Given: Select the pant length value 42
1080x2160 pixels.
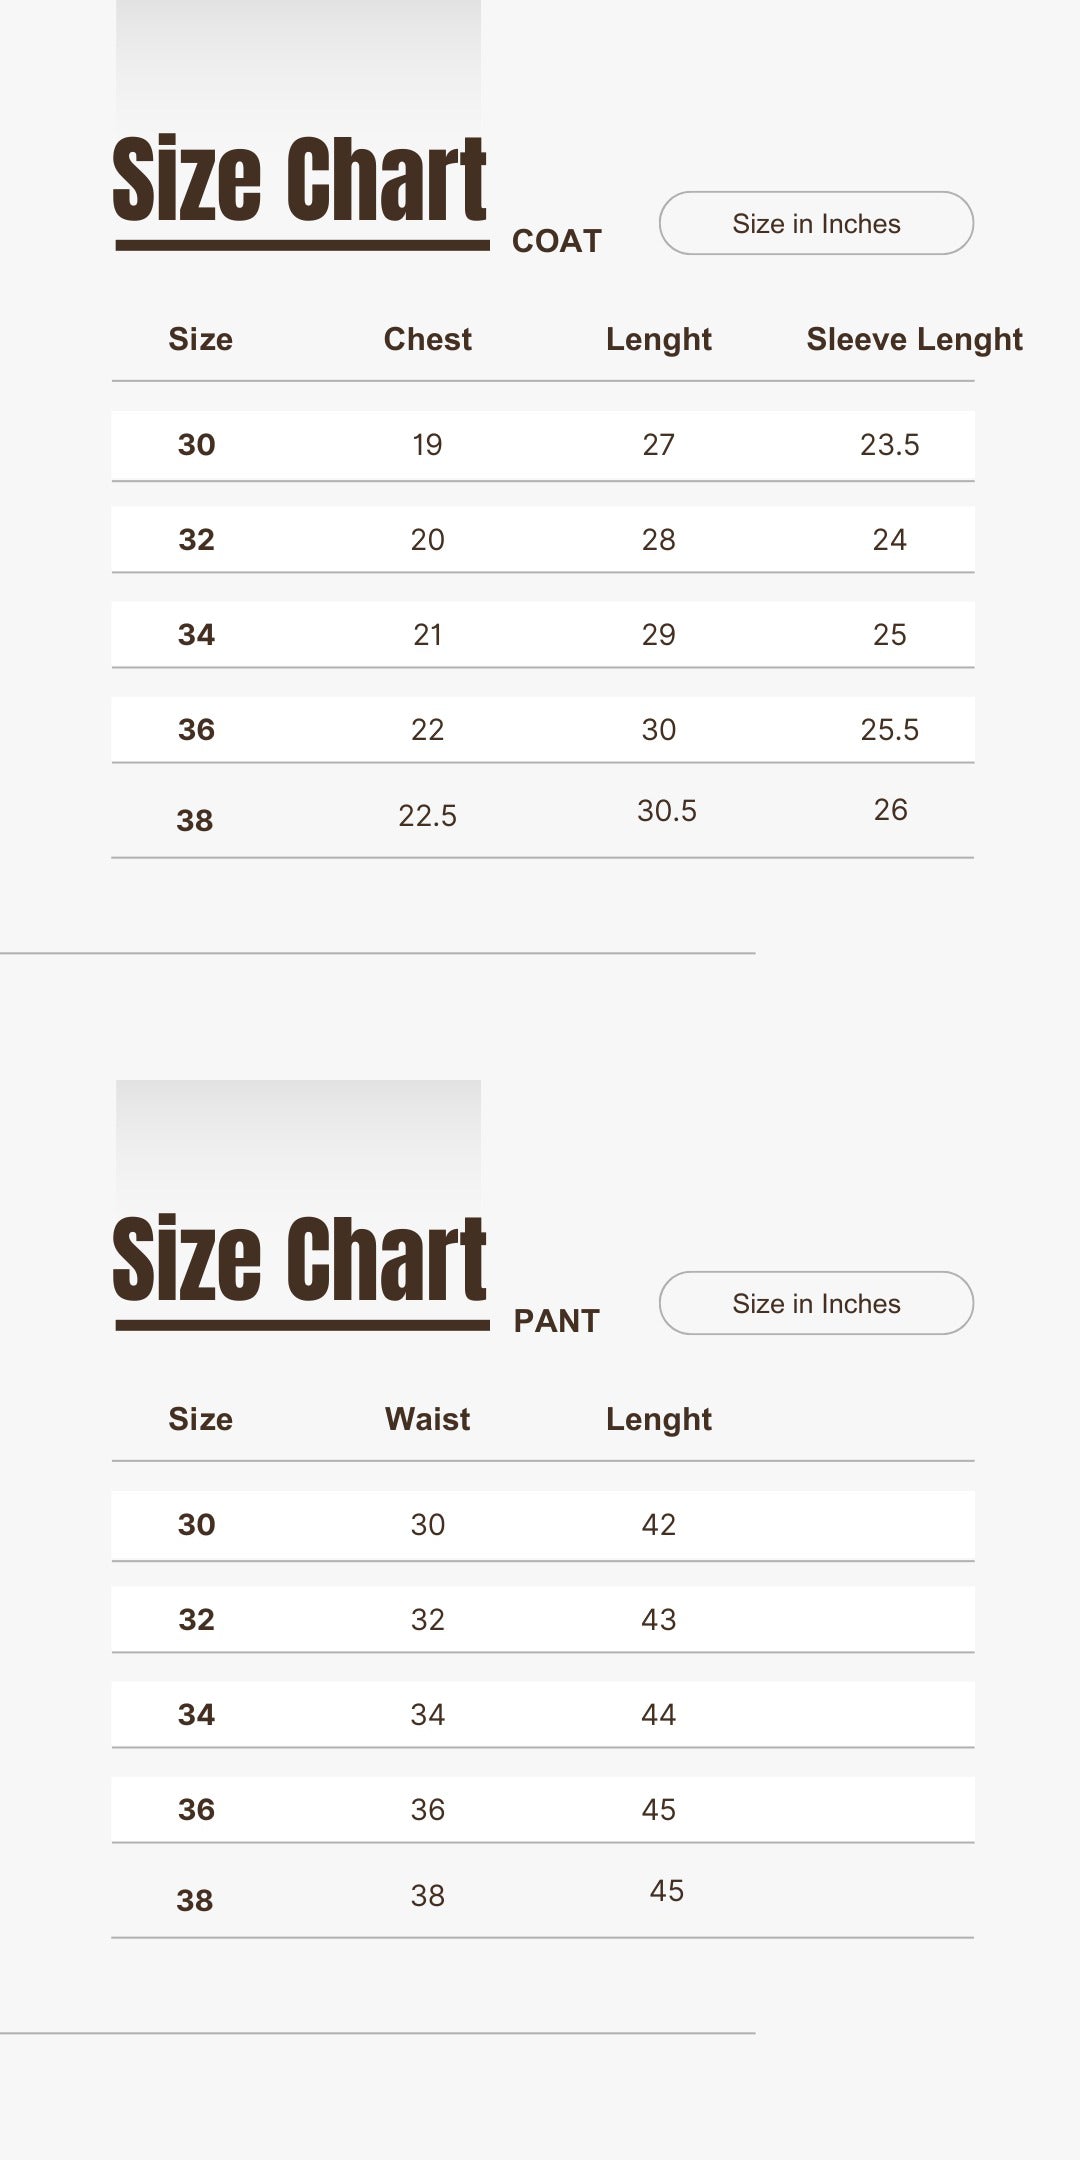Looking at the screenshot, I should [x=658, y=1525].
